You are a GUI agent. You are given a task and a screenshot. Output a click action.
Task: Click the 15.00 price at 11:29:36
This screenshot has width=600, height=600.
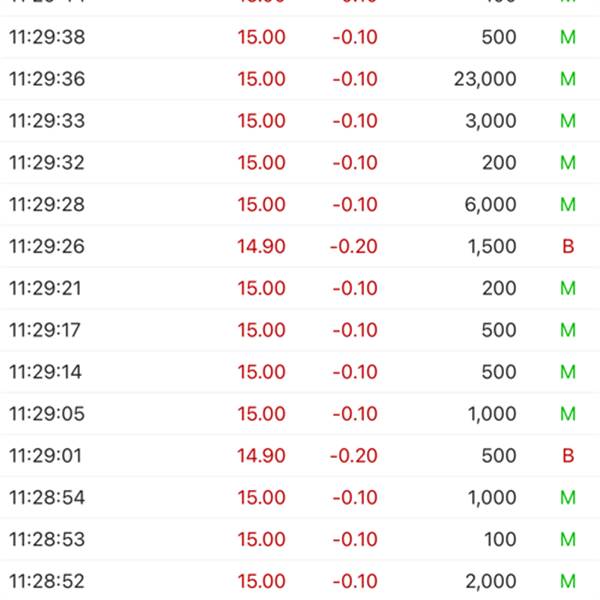pyautogui.click(x=261, y=79)
